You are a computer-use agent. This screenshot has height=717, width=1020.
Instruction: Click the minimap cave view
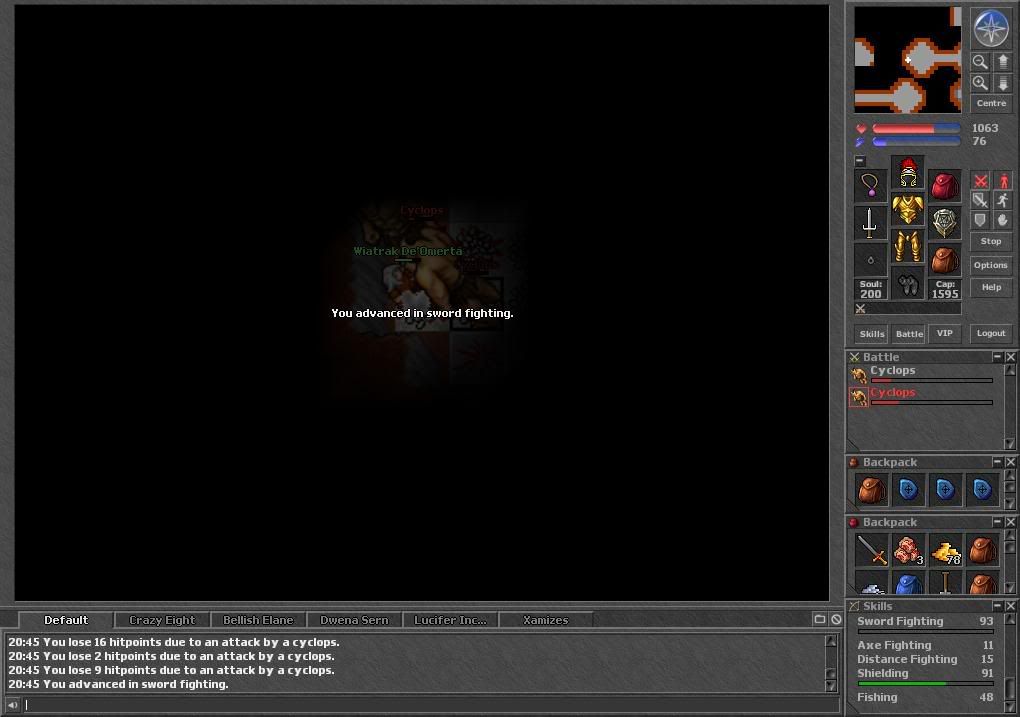point(907,59)
